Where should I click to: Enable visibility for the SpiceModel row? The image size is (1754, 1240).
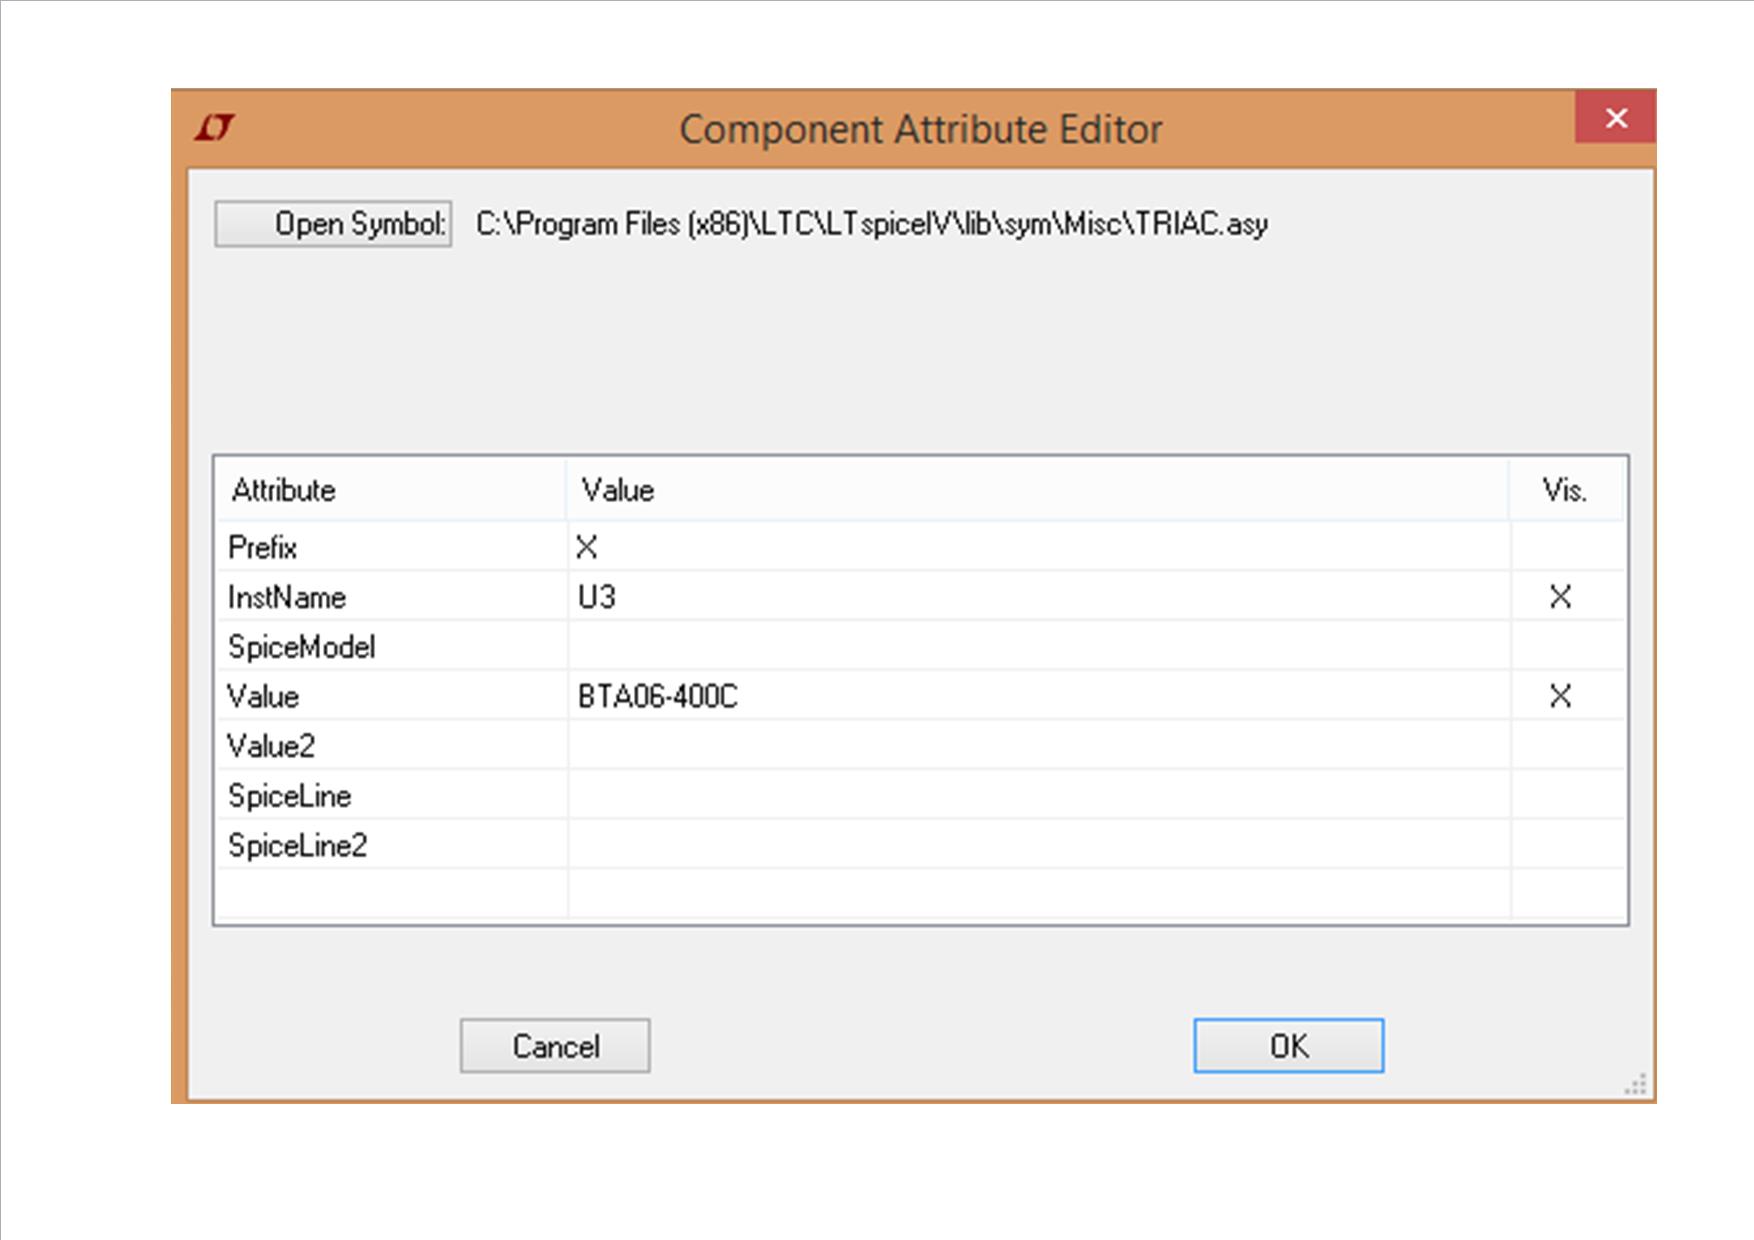pos(1566,646)
